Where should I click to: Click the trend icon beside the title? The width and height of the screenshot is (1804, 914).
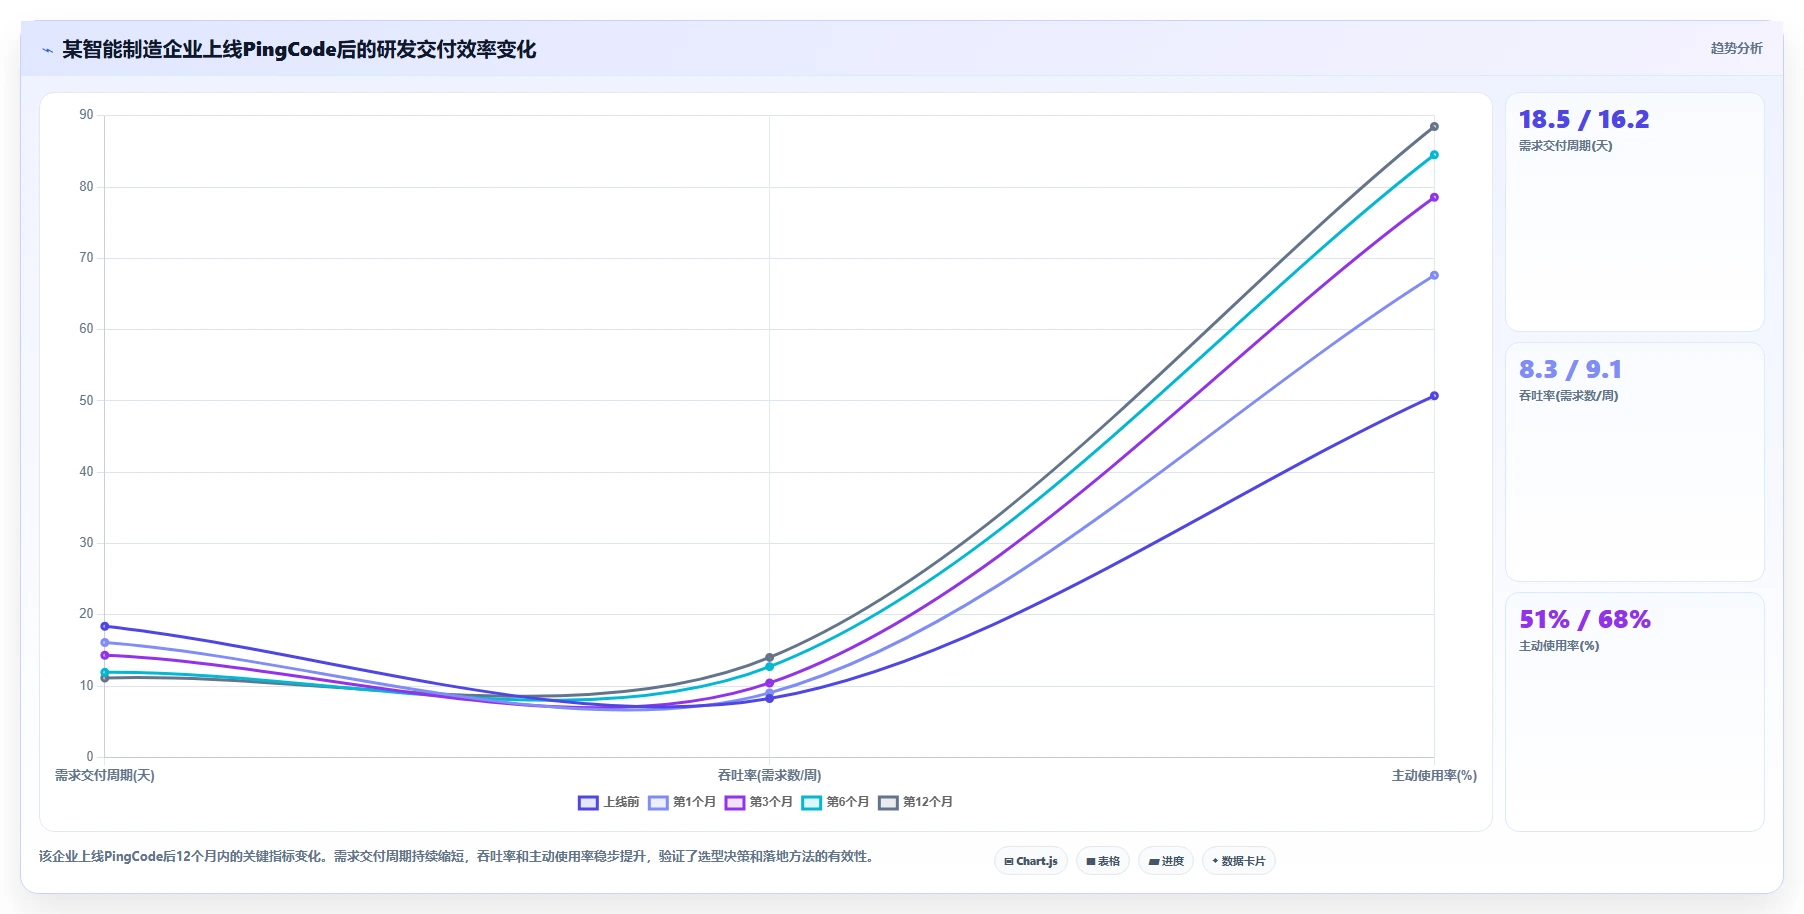pos(47,50)
